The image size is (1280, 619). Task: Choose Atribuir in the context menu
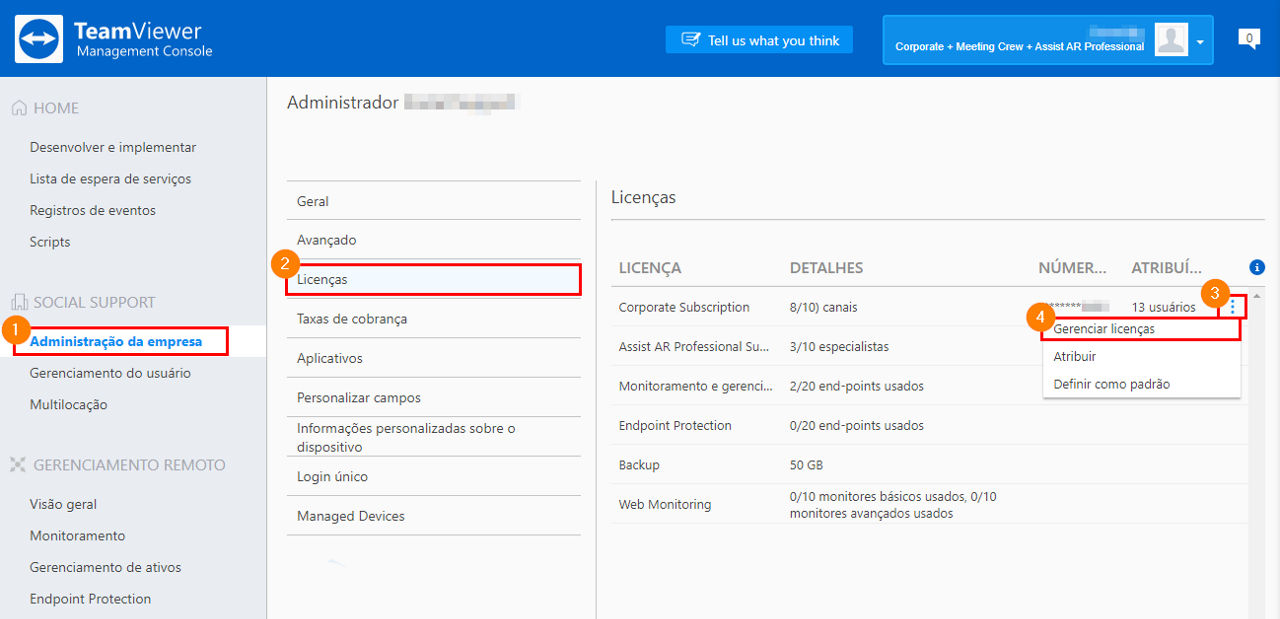pyautogui.click(x=1075, y=356)
